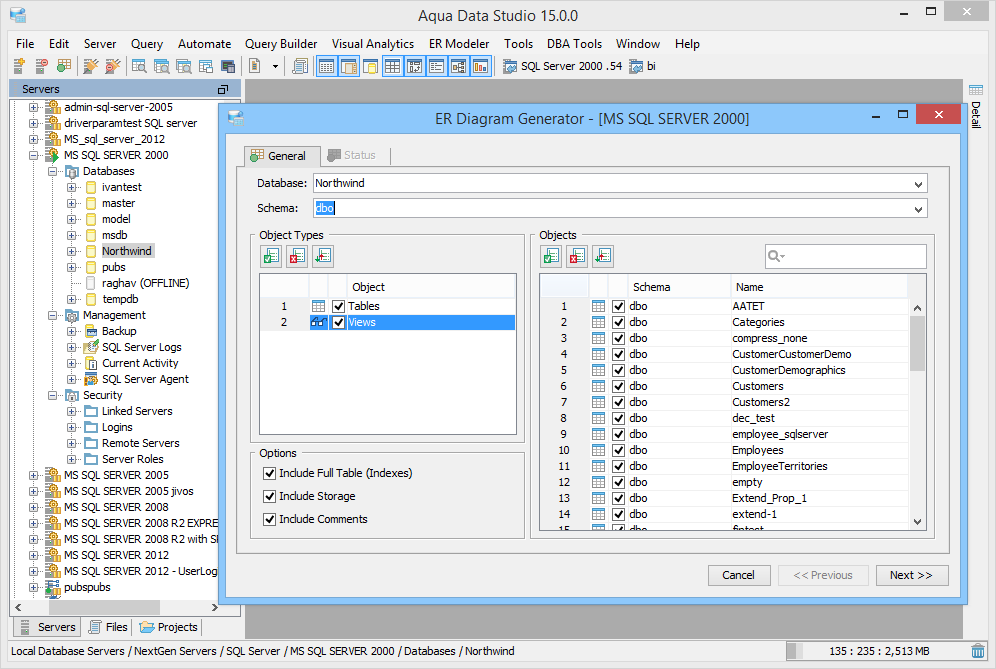This screenshot has width=996, height=669.
Task: Click the Cancel button
Action: tap(739, 575)
